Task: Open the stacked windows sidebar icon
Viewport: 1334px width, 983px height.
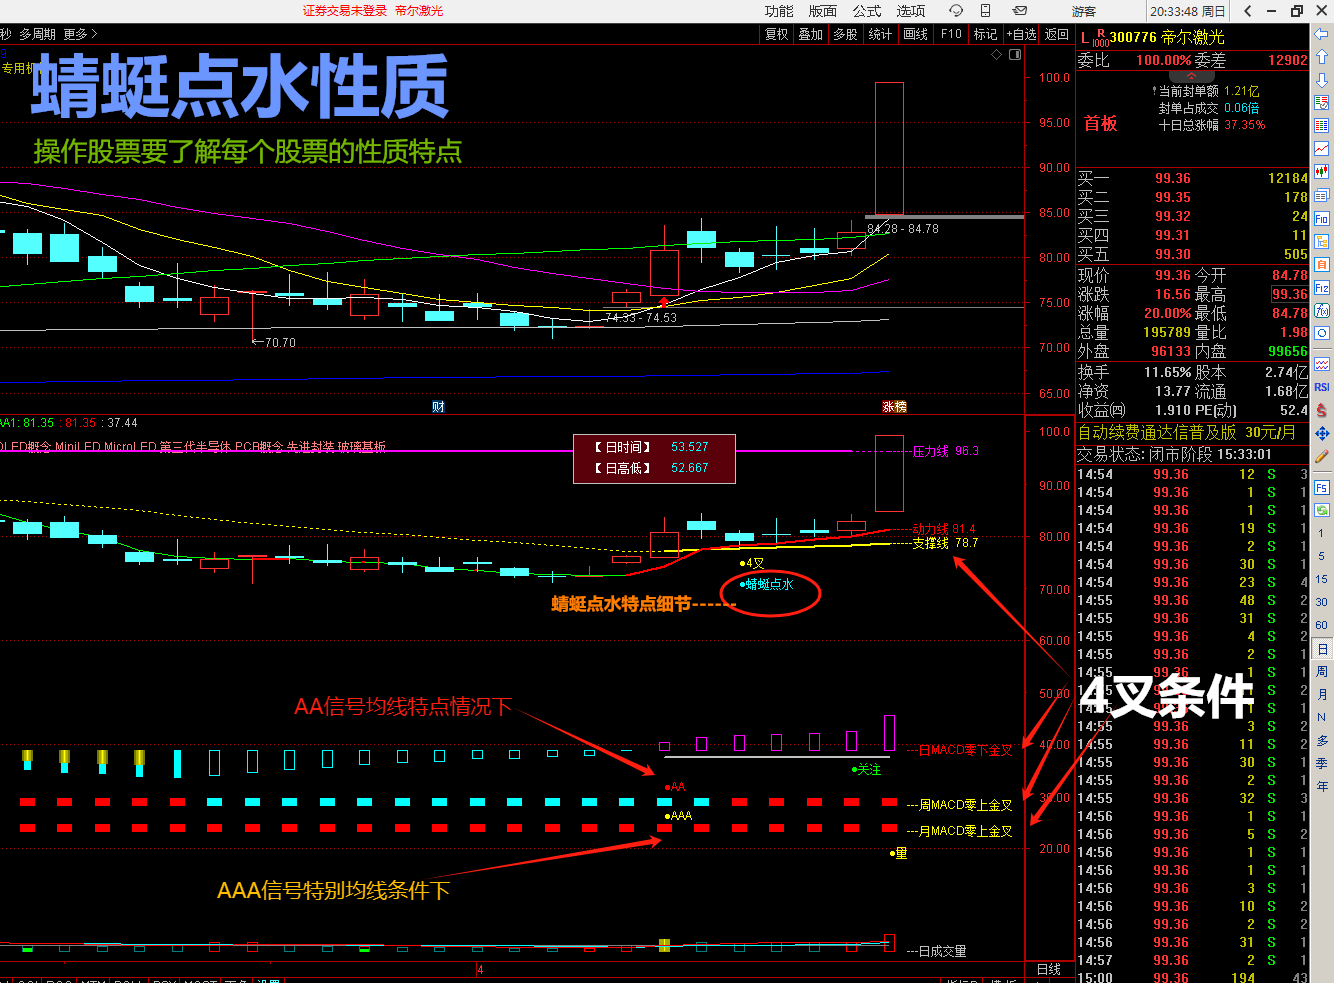Action: [x=1322, y=195]
